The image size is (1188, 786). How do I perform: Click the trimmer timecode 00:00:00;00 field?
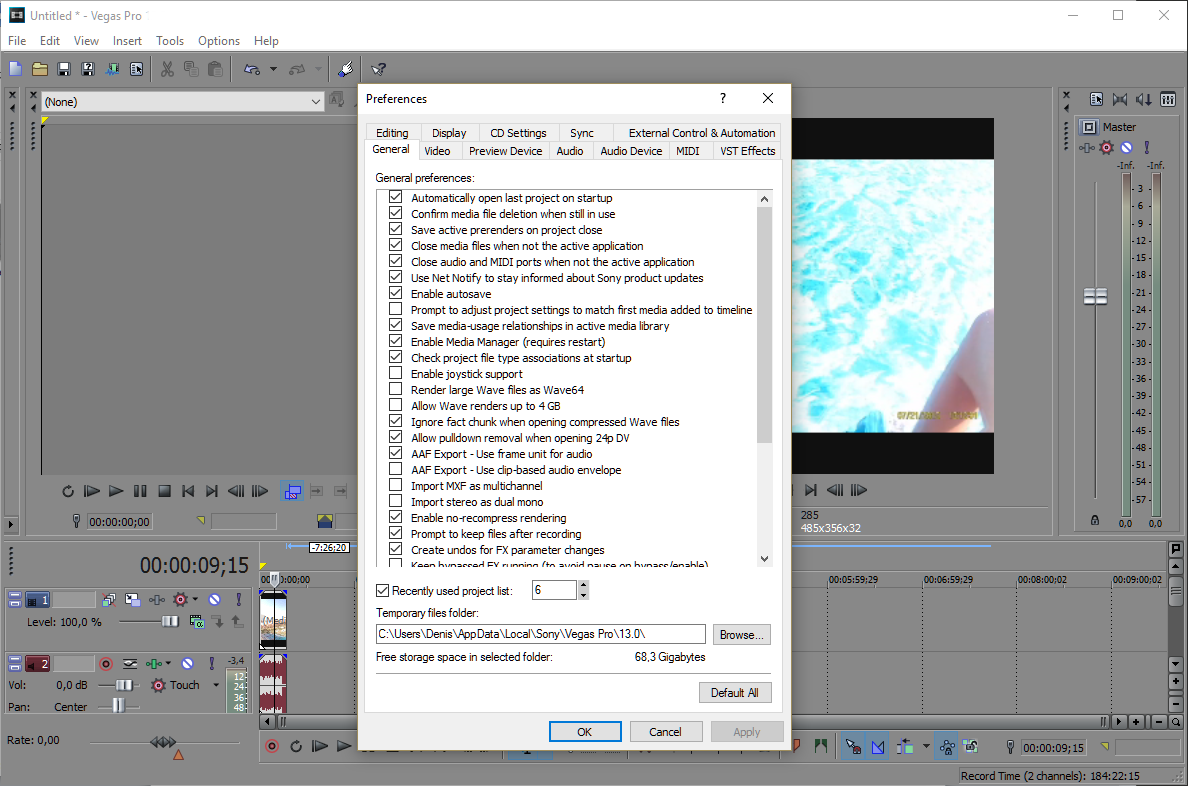tap(120, 521)
